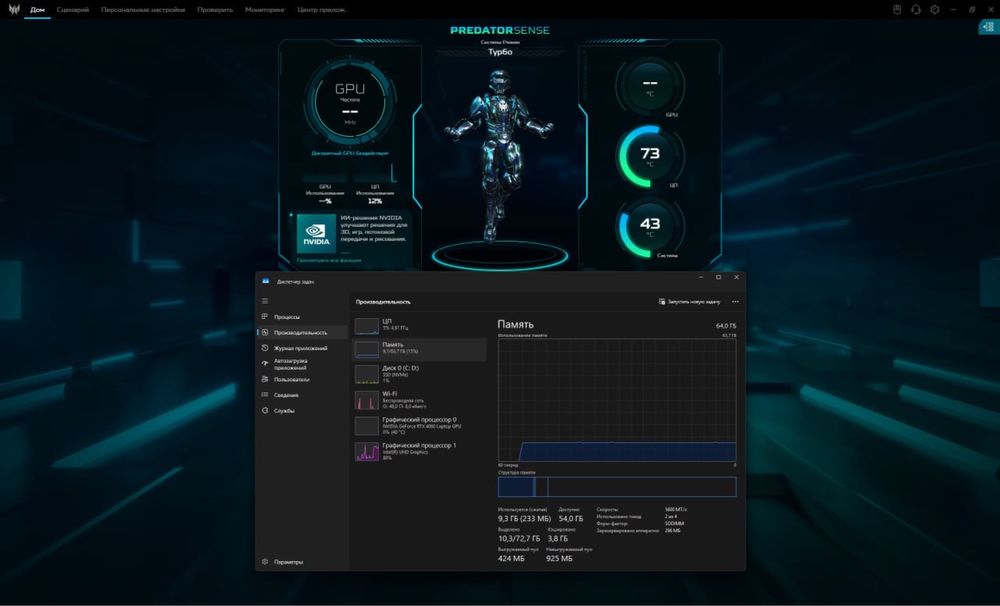Select Диск 0 (C: D:) performance entry

coord(419,374)
